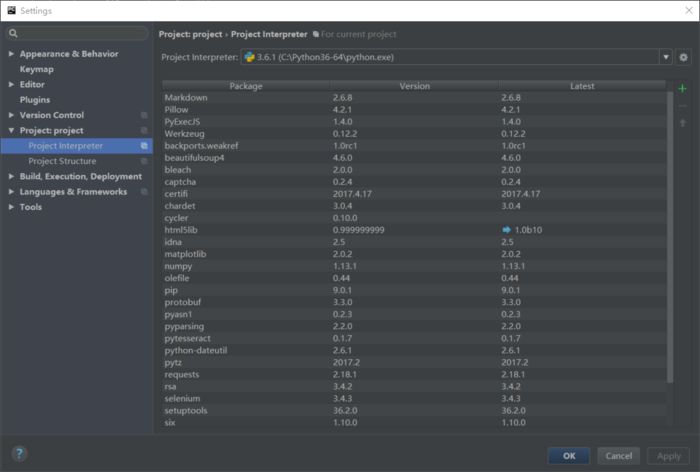Select the setuptools package row

pyautogui.click(x=414, y=410)
